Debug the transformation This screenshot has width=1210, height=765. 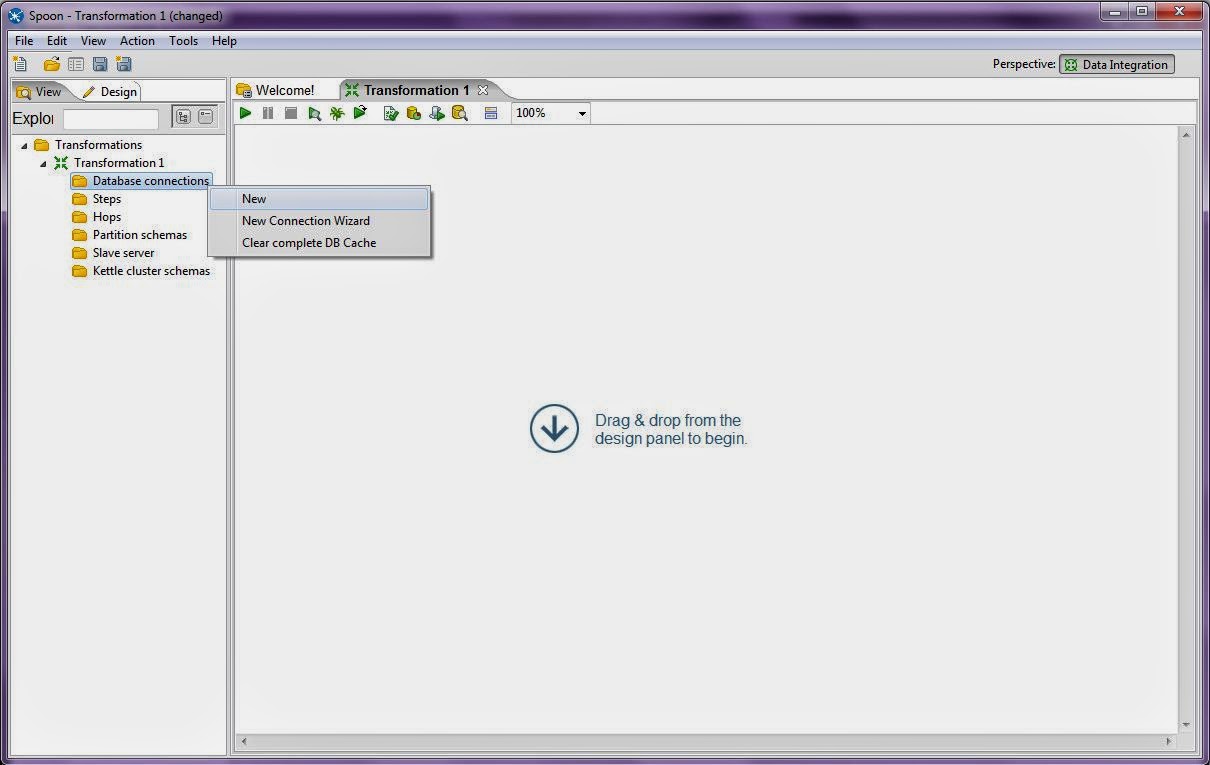click(x=337, y=113)
